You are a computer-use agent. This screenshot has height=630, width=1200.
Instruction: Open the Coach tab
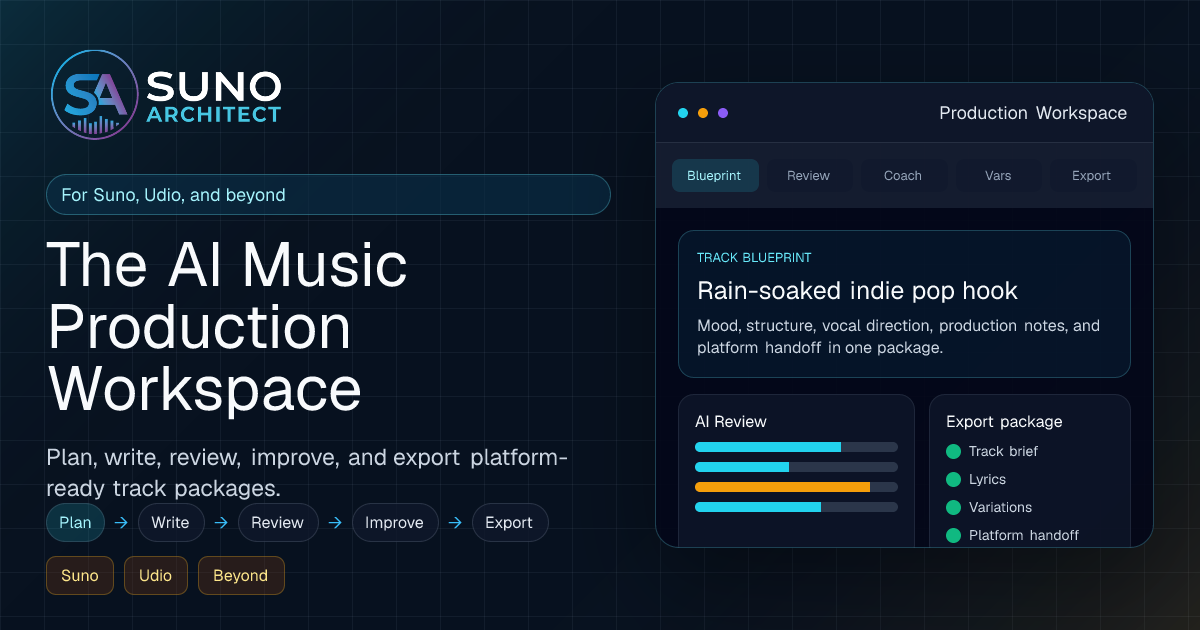902,175
